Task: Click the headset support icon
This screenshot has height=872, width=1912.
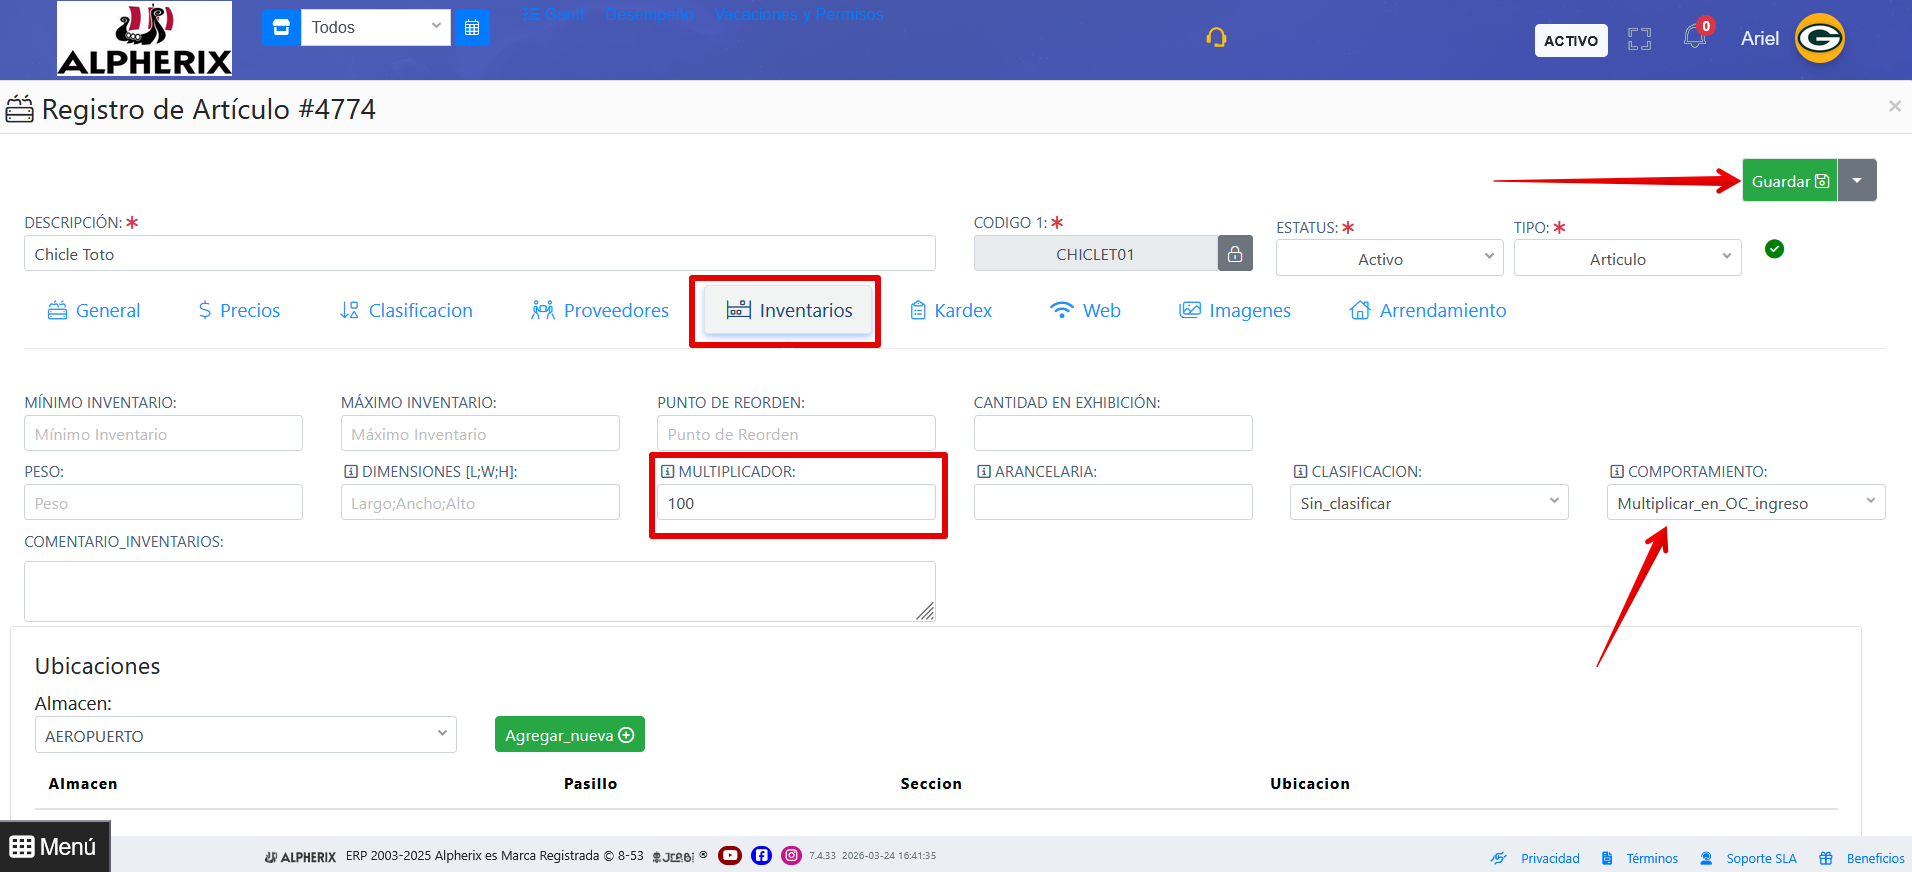Action: (x=1216, y=38)
